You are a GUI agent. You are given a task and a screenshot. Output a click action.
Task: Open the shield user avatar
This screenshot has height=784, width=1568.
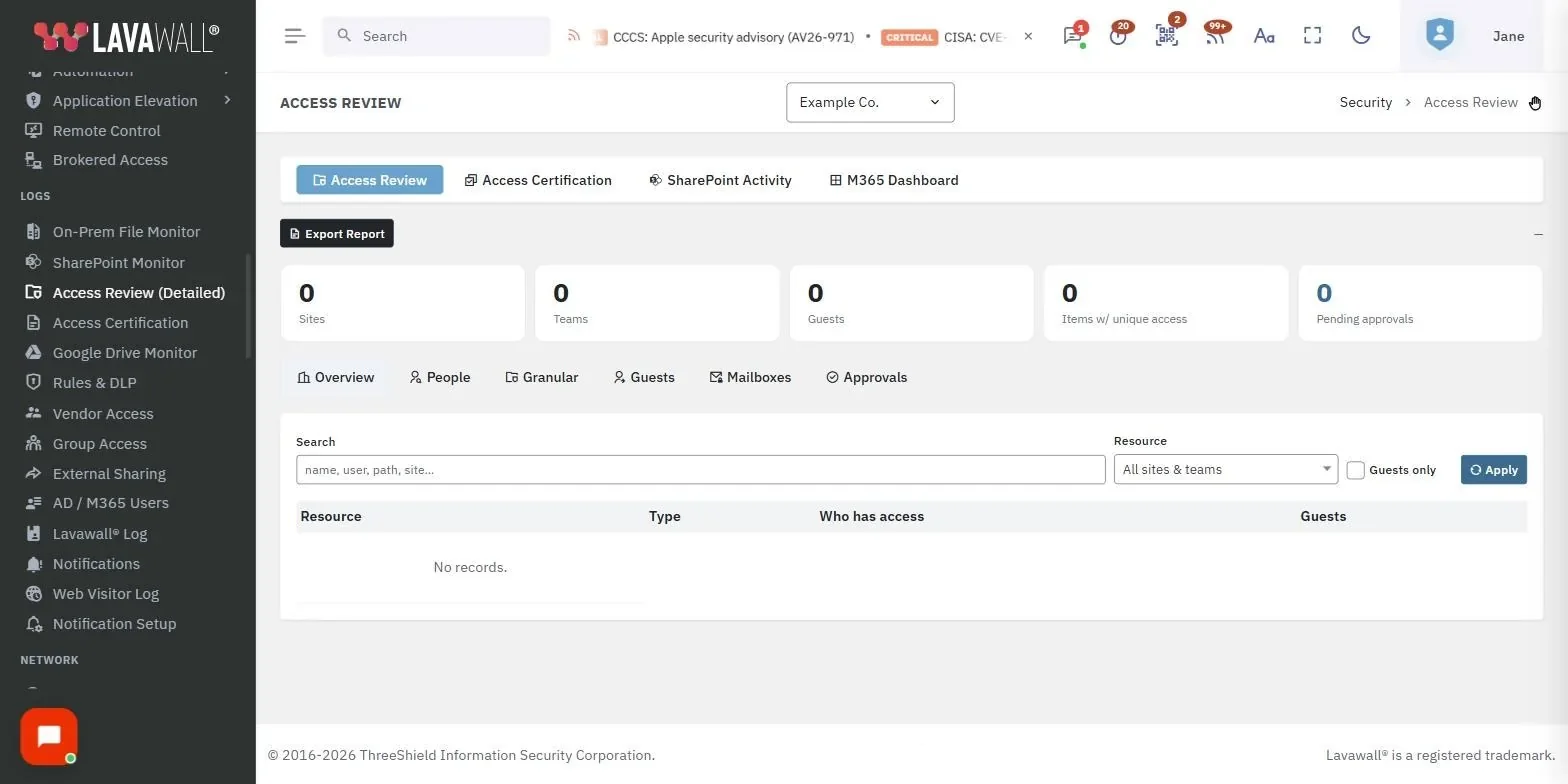coord(1440,36)
